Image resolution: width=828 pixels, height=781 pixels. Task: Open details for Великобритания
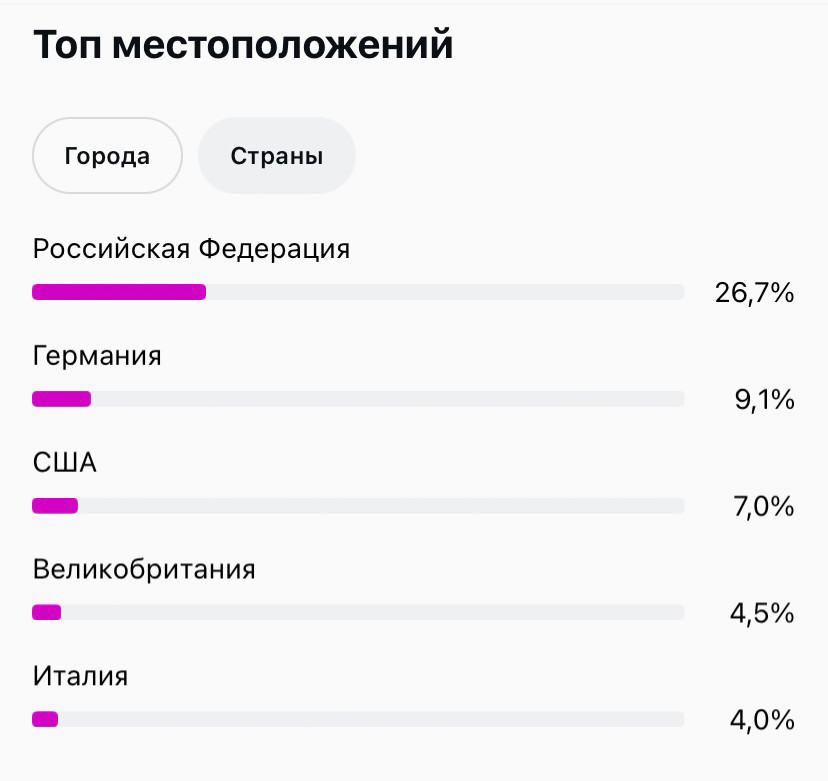[144, 569]
